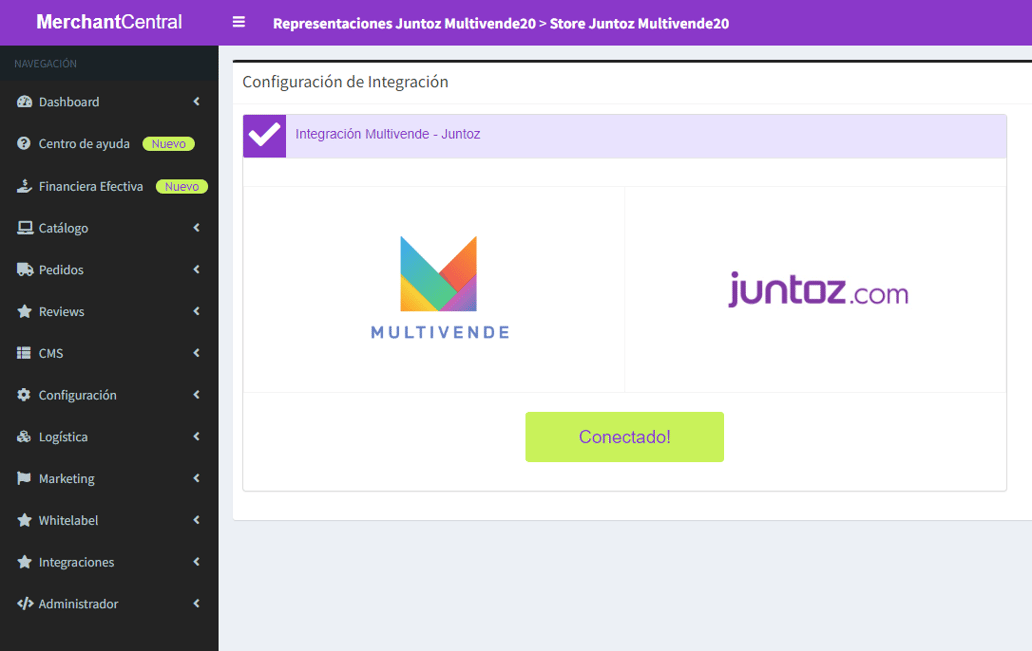
Task: Click the Reviews star icon
Action: [24, 311]
